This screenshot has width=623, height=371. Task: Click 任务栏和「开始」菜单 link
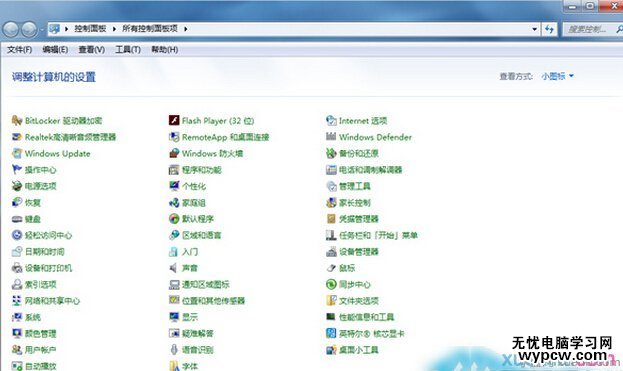[x=378, y=235]
